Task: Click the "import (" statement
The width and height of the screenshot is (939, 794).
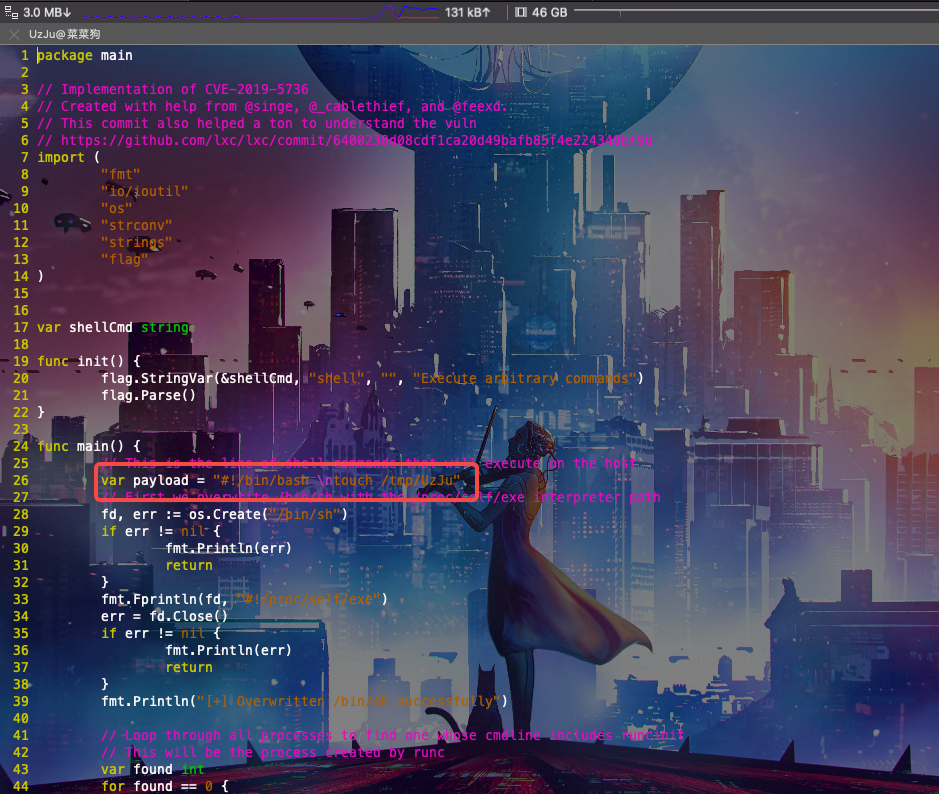Action: (68, 157)
